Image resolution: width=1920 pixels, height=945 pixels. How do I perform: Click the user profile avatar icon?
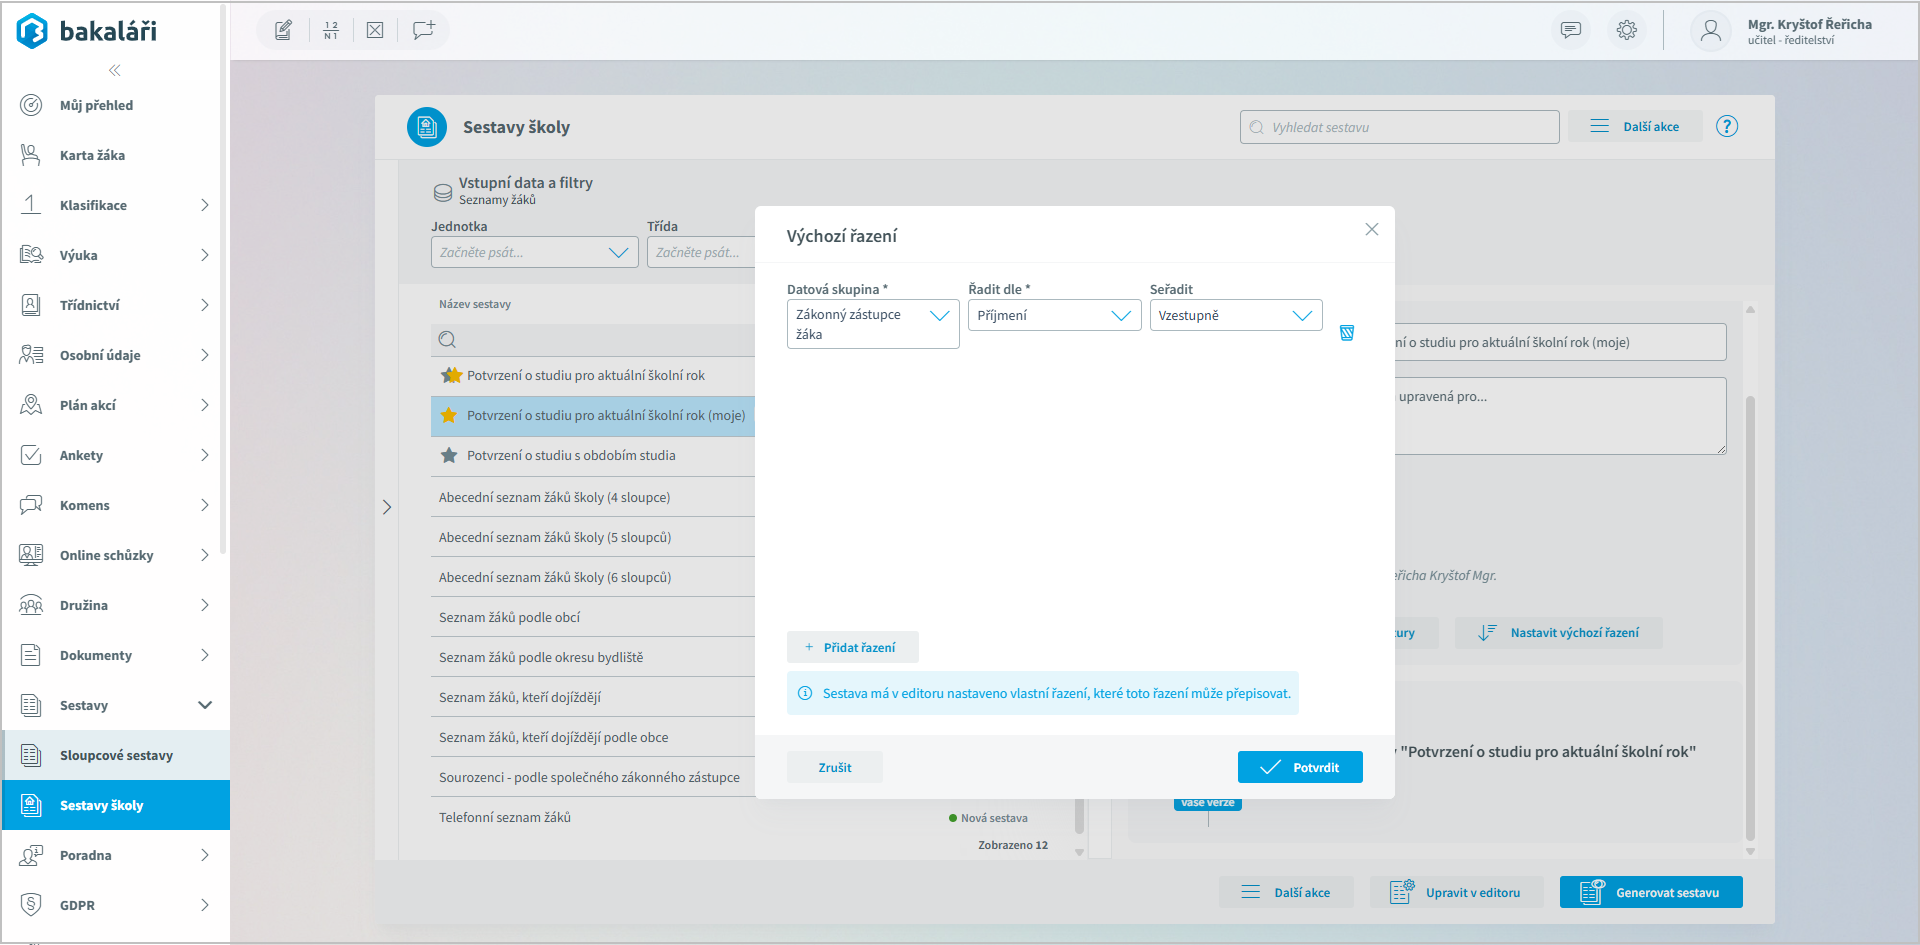pyautogui.click(x=1711, y=31)
